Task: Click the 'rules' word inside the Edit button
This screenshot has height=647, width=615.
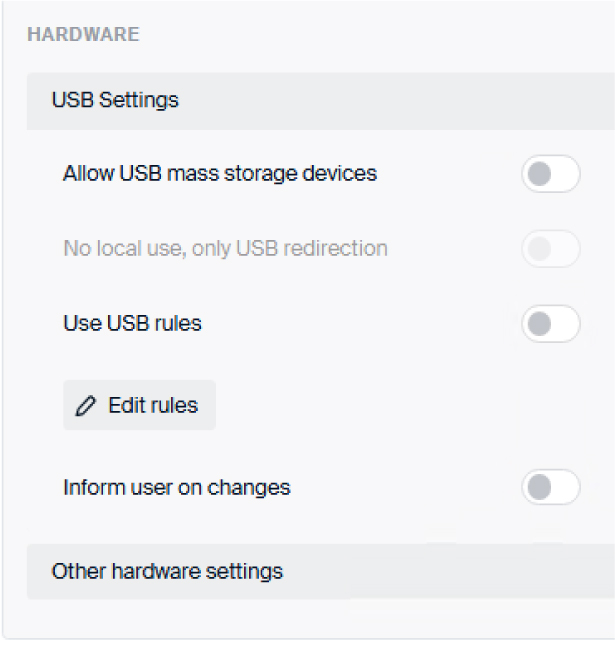Action: (176, 405)
